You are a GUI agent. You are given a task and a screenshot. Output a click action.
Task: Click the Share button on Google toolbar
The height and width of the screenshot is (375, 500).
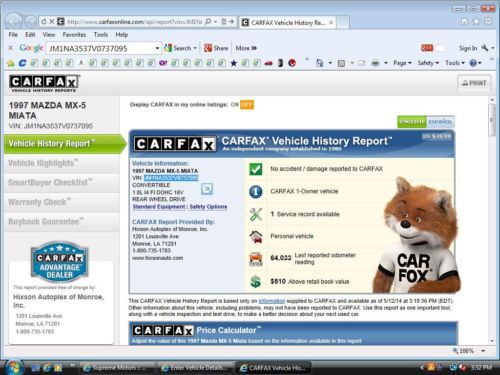click(x=216, y=48)
